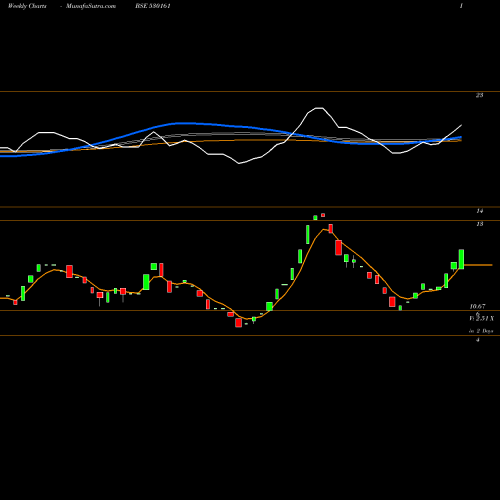Click the '13' price level label
This screenshot has height=500, width=500.
tap(480, 224)
